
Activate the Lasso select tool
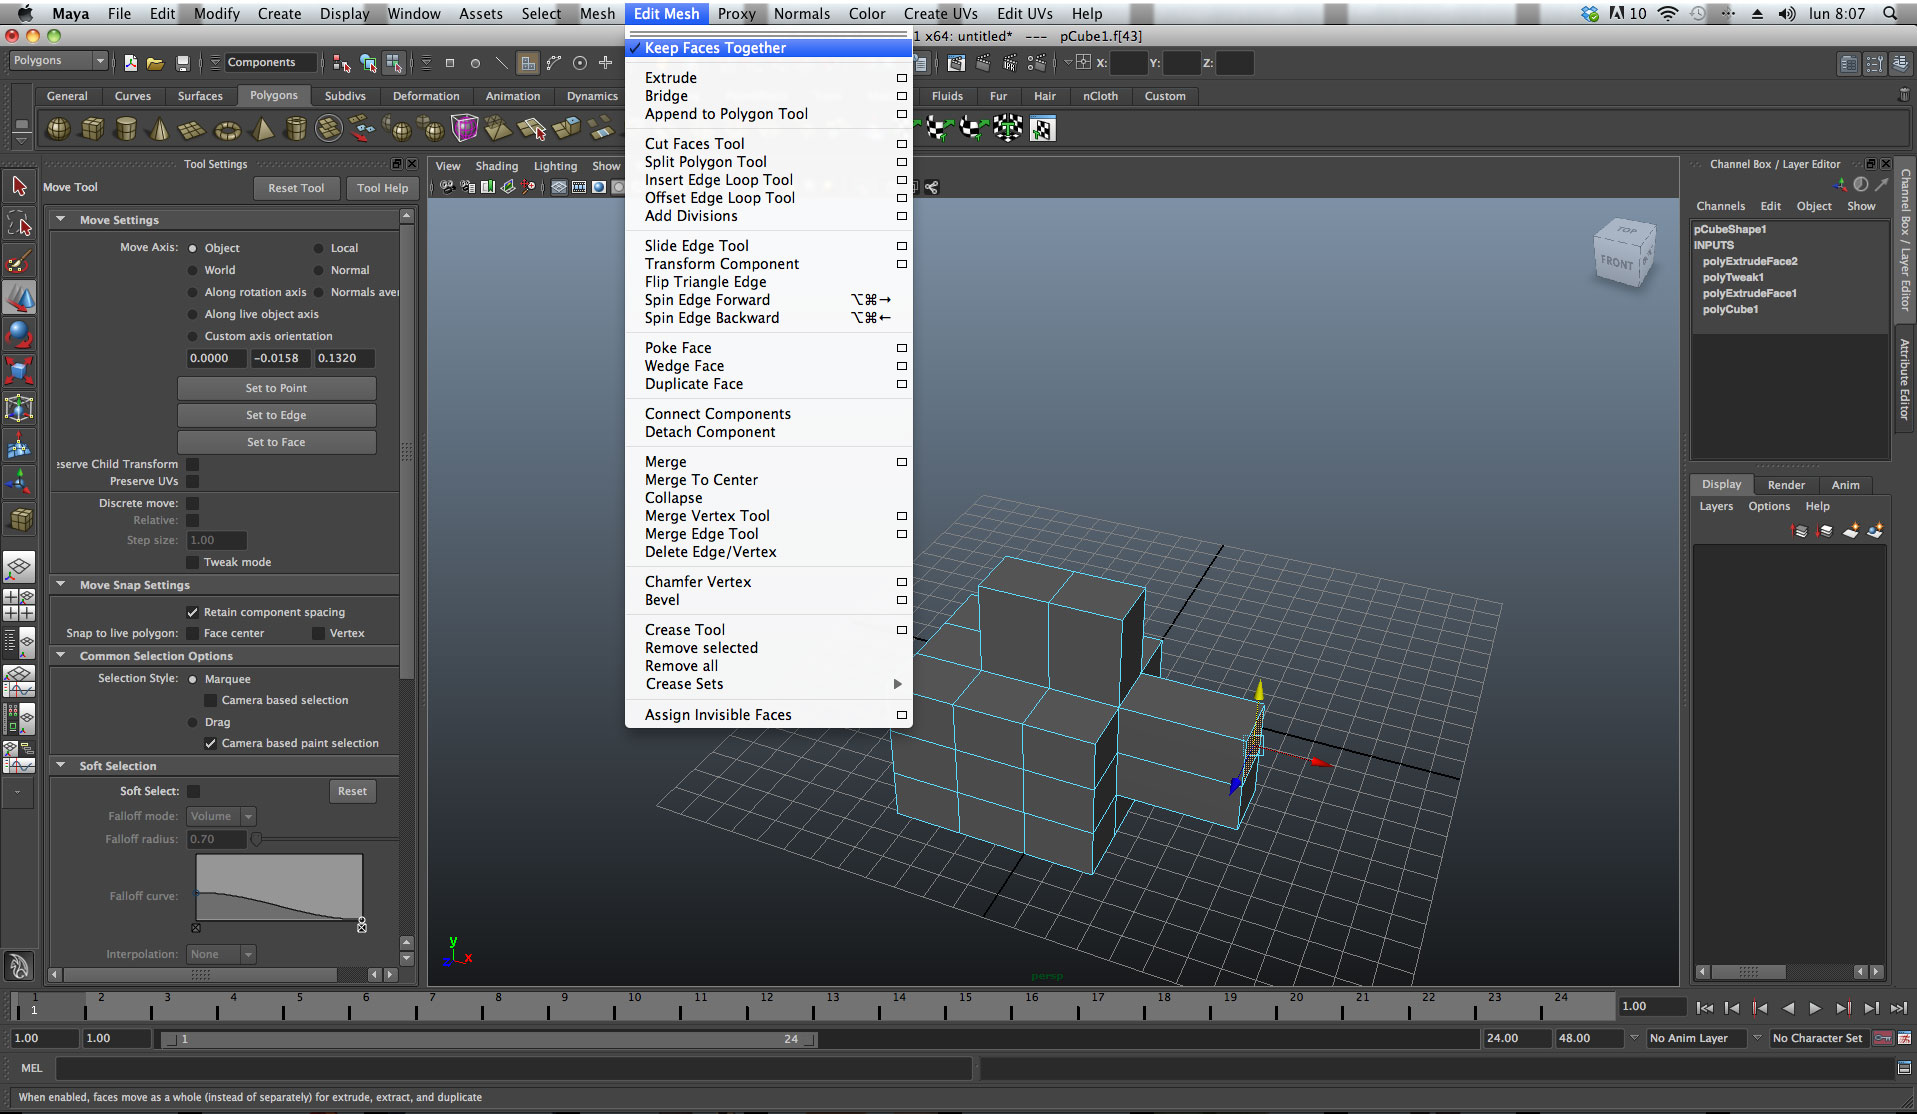coord(19,223)
